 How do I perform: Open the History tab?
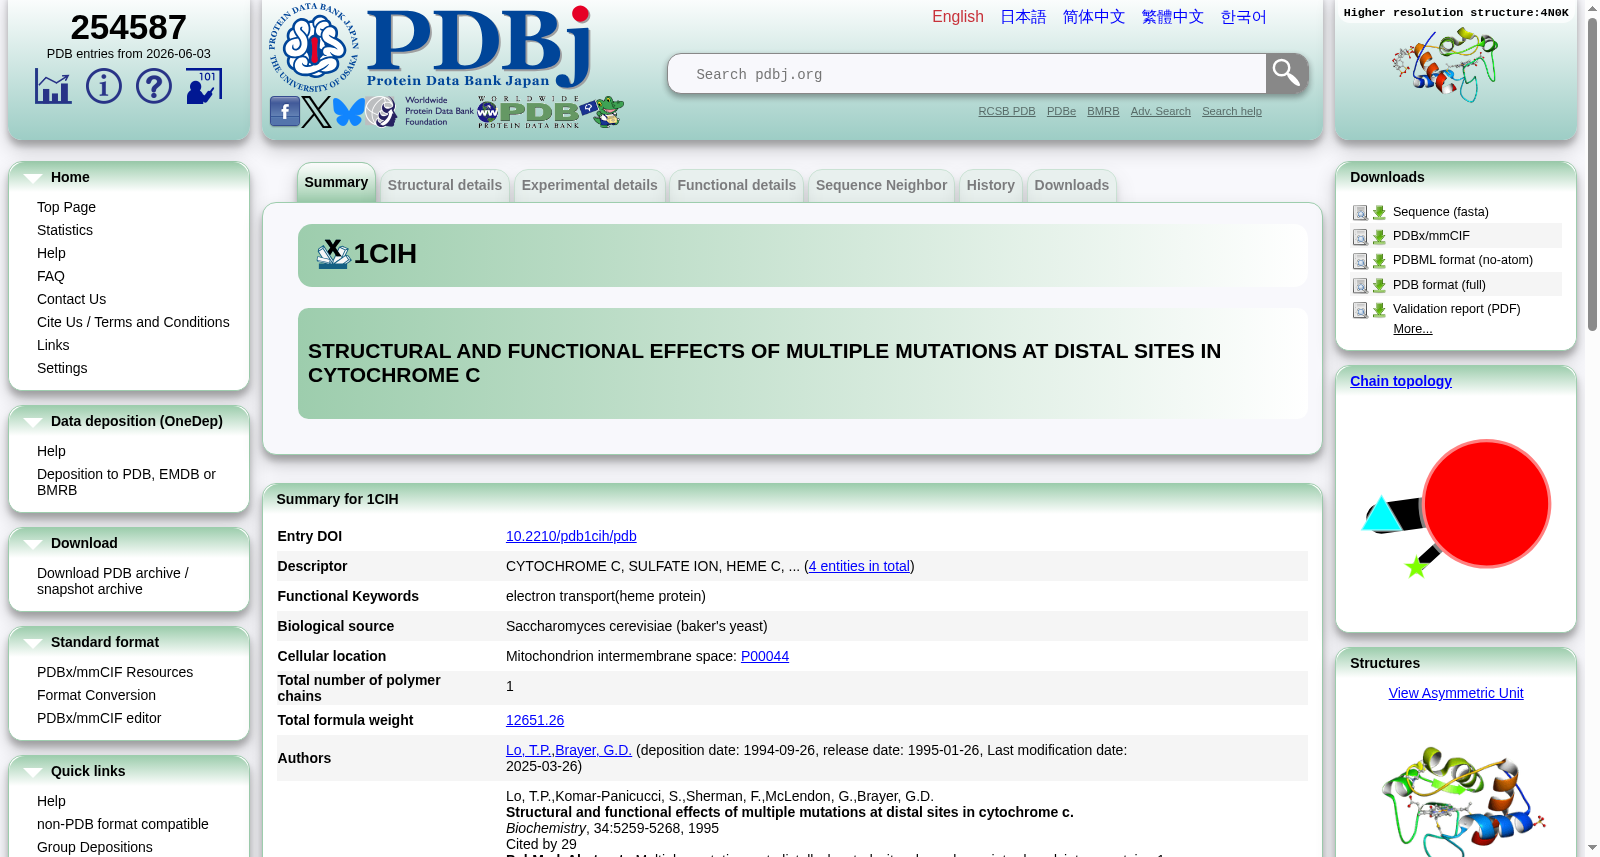[x=991, y=185]
